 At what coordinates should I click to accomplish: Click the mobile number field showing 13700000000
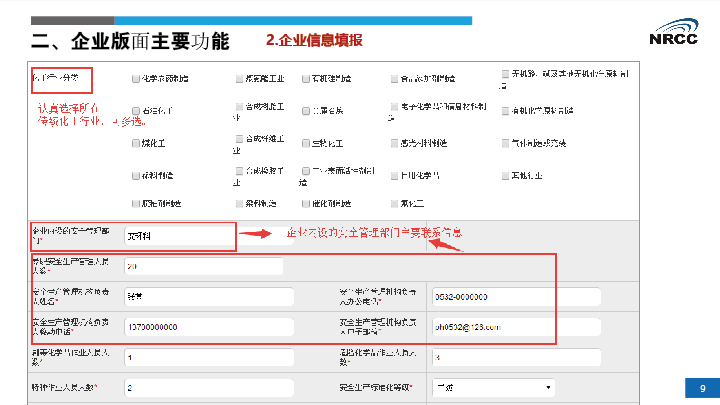click(203, 327)
